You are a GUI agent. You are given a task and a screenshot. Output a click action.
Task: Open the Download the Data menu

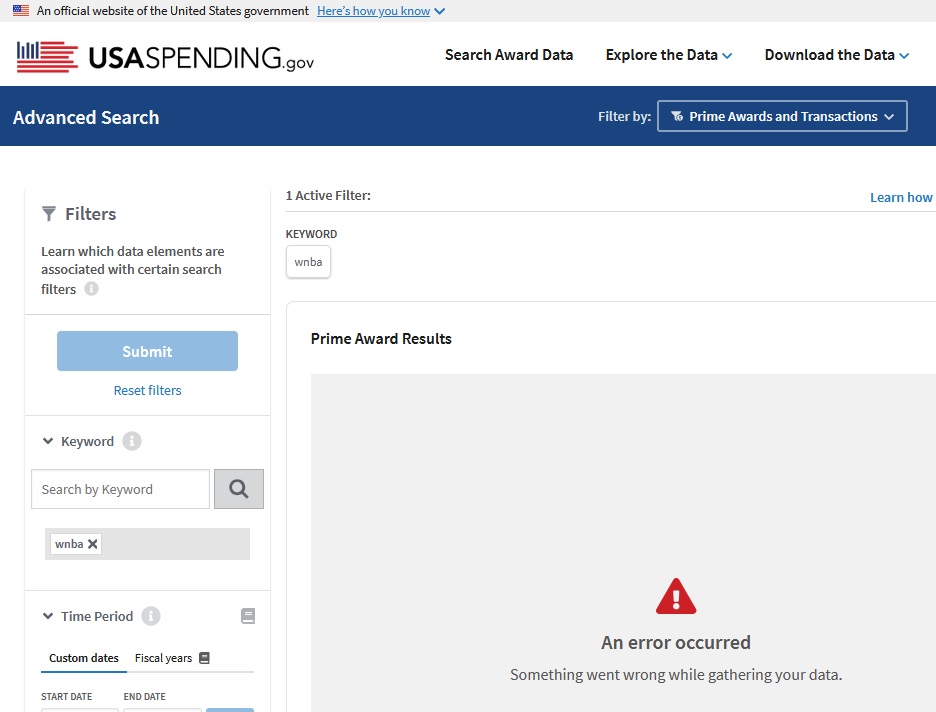click(x=836, y=55)
